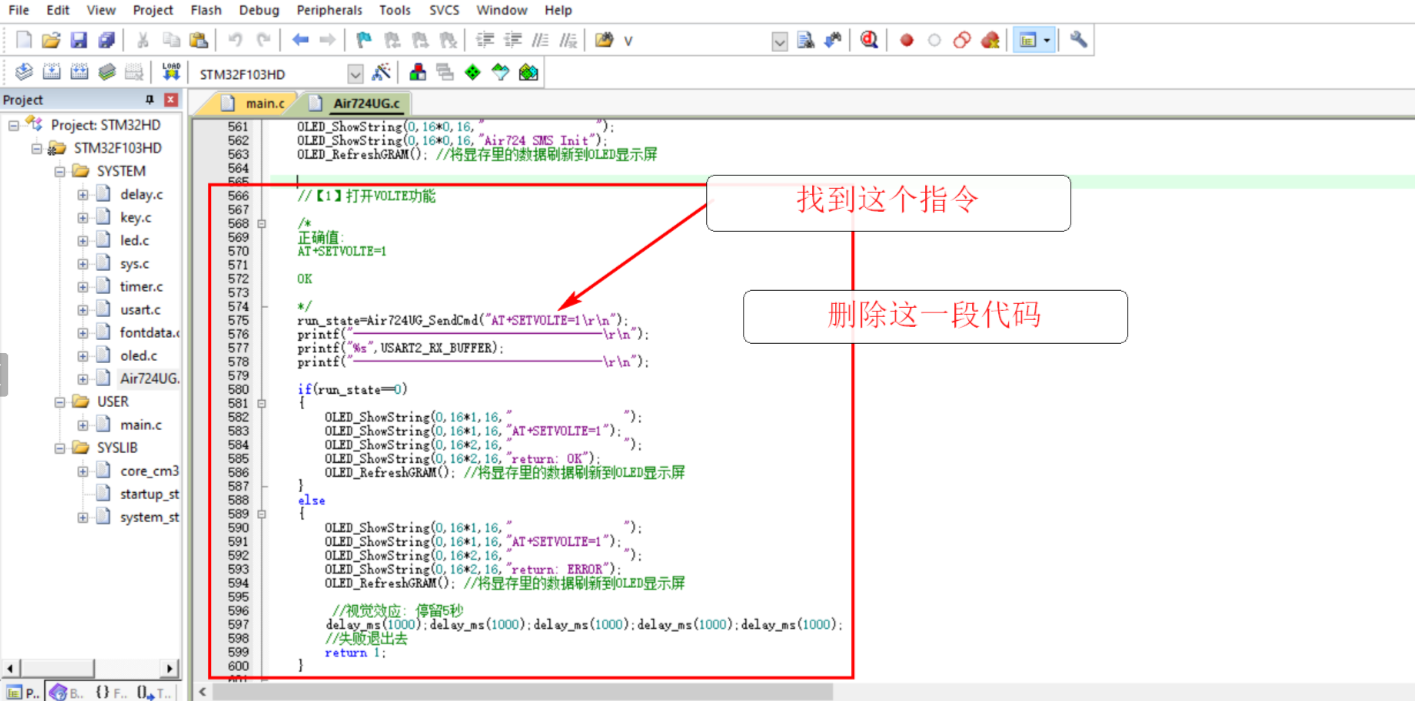The height and width of the screenshot is (701, 1415).
Task: Open a file using the folder icon
Action: [51, 40]
